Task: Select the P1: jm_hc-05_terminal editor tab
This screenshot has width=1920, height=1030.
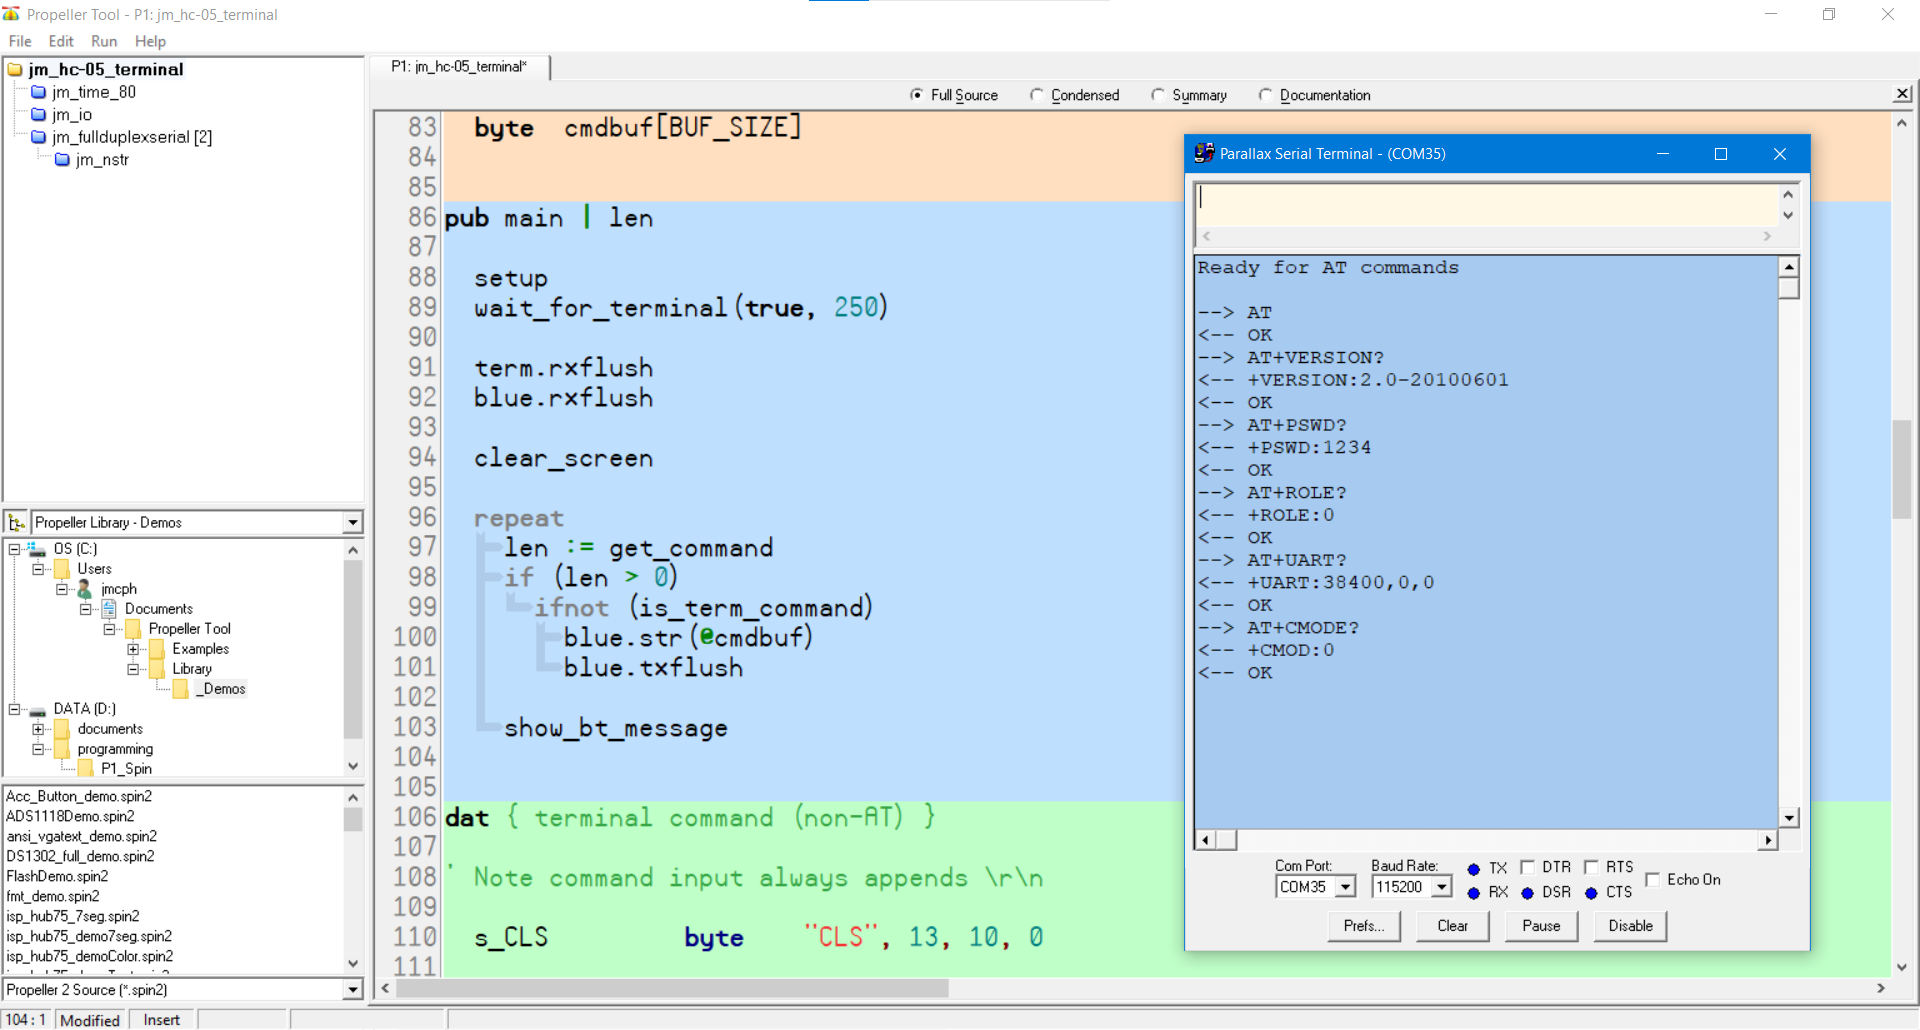Action: point(459,67)
